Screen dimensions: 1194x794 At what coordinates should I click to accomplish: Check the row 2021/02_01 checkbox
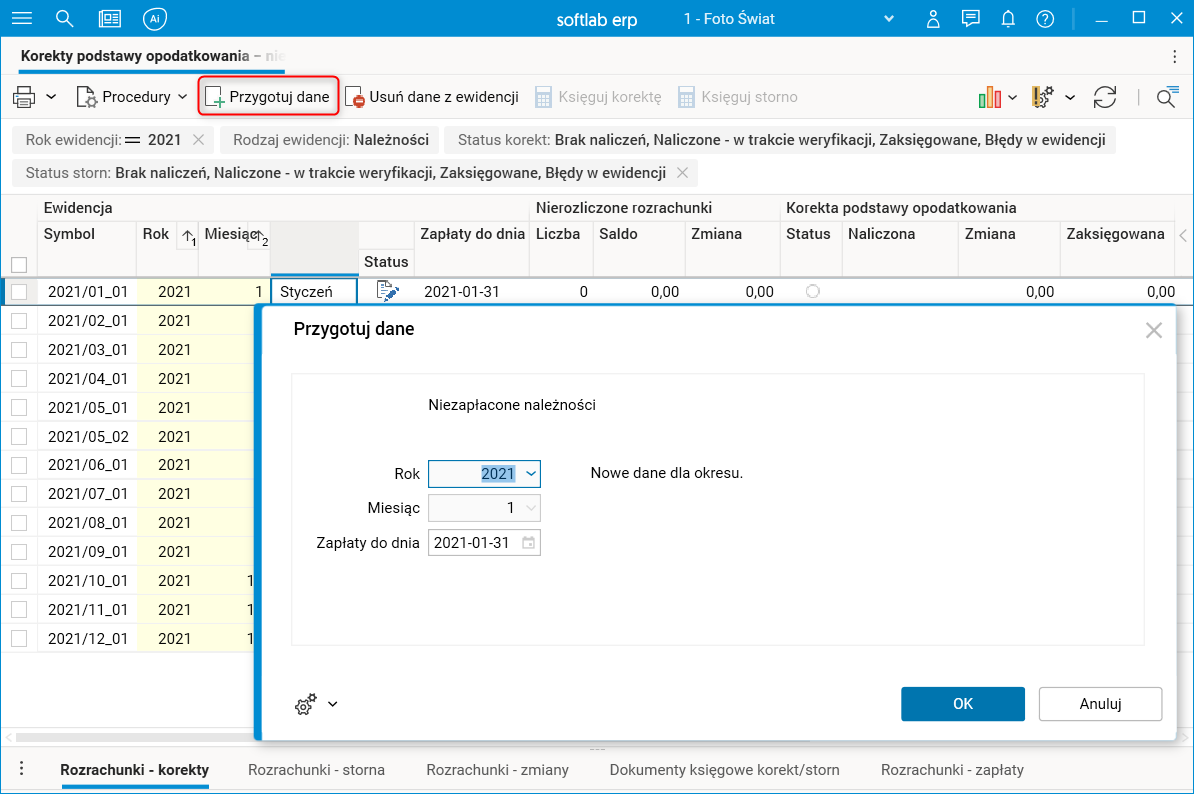point(19,320)
